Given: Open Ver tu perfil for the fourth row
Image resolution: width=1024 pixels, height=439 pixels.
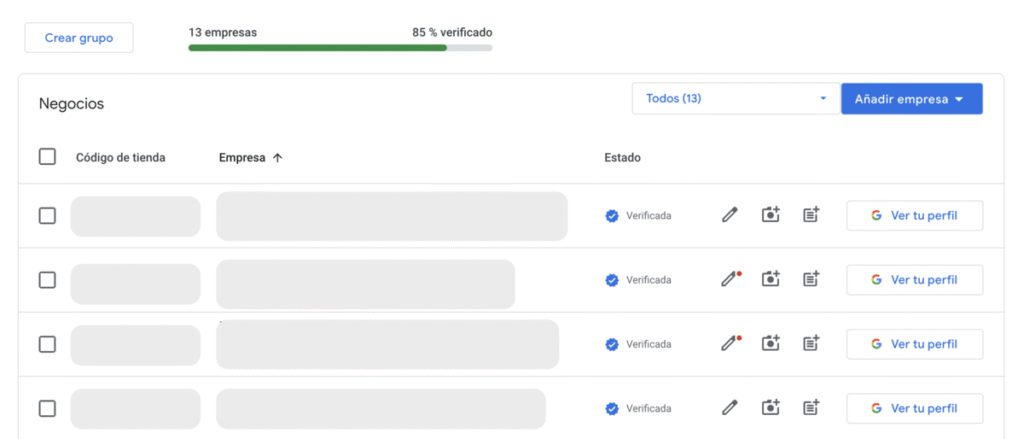Looking at the screenshot, I should tap(914, 408).
